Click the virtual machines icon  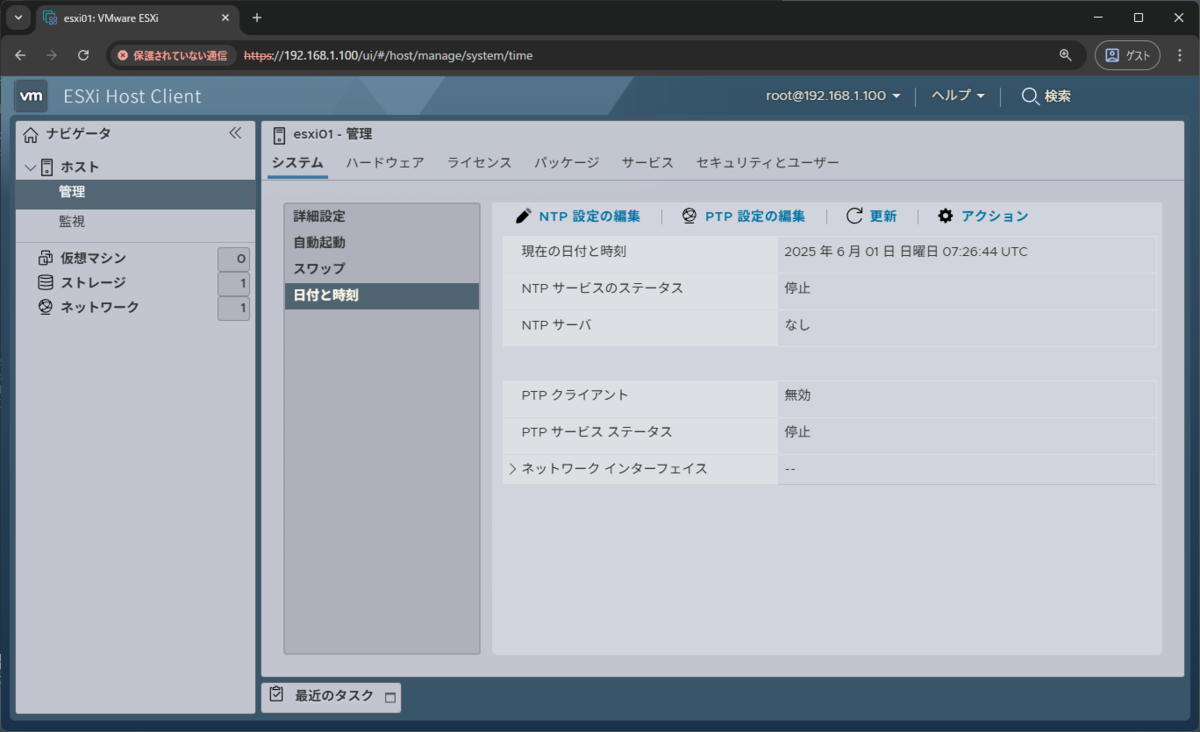pos(45,258)
